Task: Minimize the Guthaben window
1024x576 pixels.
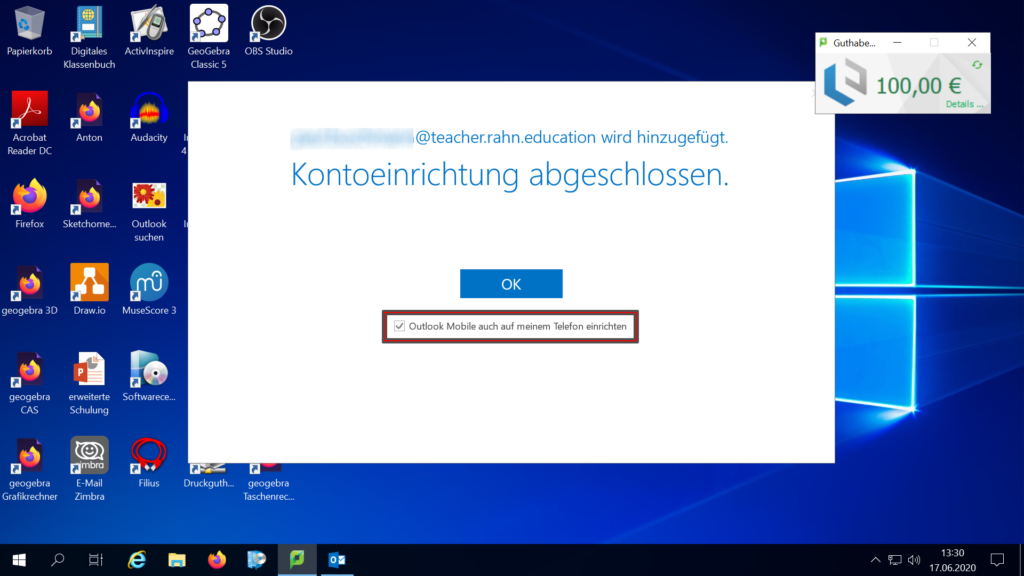Action: pyautogui.click(x=897, y=42)
